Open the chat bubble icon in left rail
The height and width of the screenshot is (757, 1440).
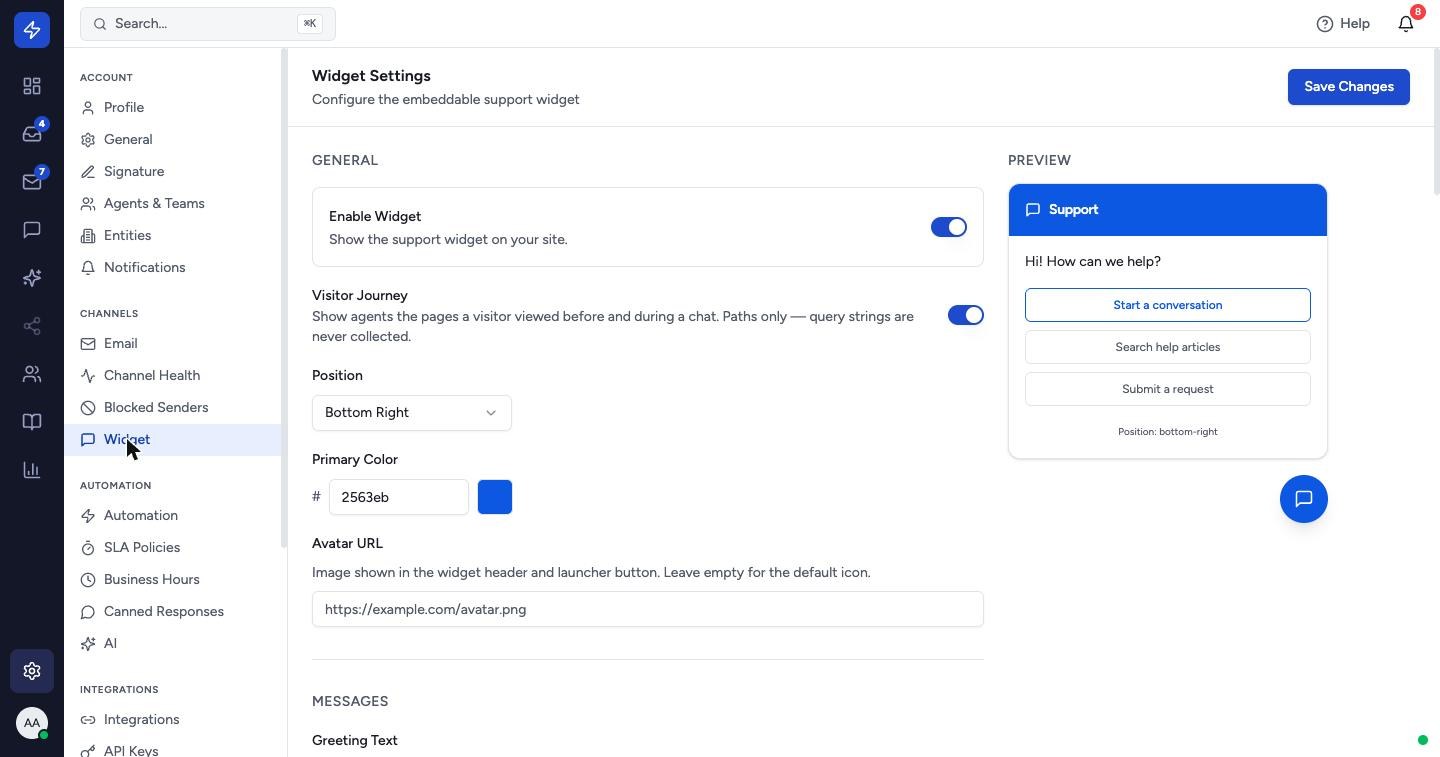[x=32, y=230]
